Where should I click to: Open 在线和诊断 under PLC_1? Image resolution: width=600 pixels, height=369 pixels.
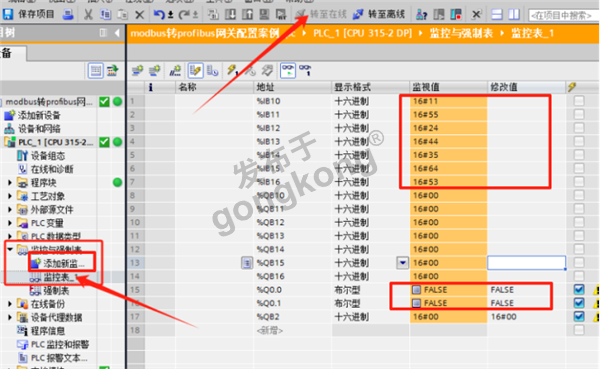tap(52, 169)
